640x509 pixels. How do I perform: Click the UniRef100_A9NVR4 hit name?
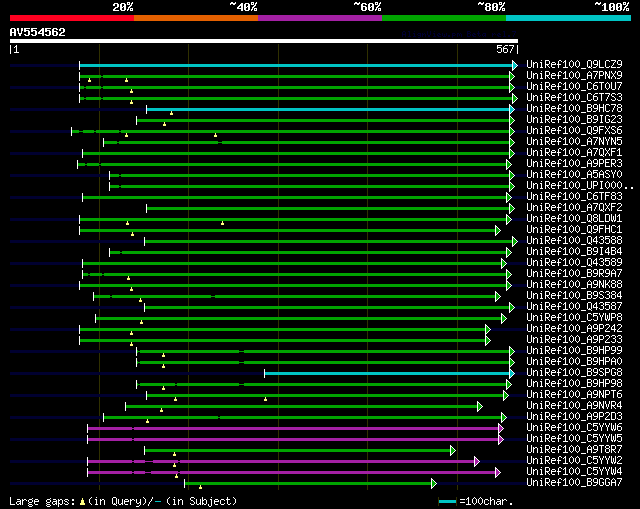tap(574, 406)
